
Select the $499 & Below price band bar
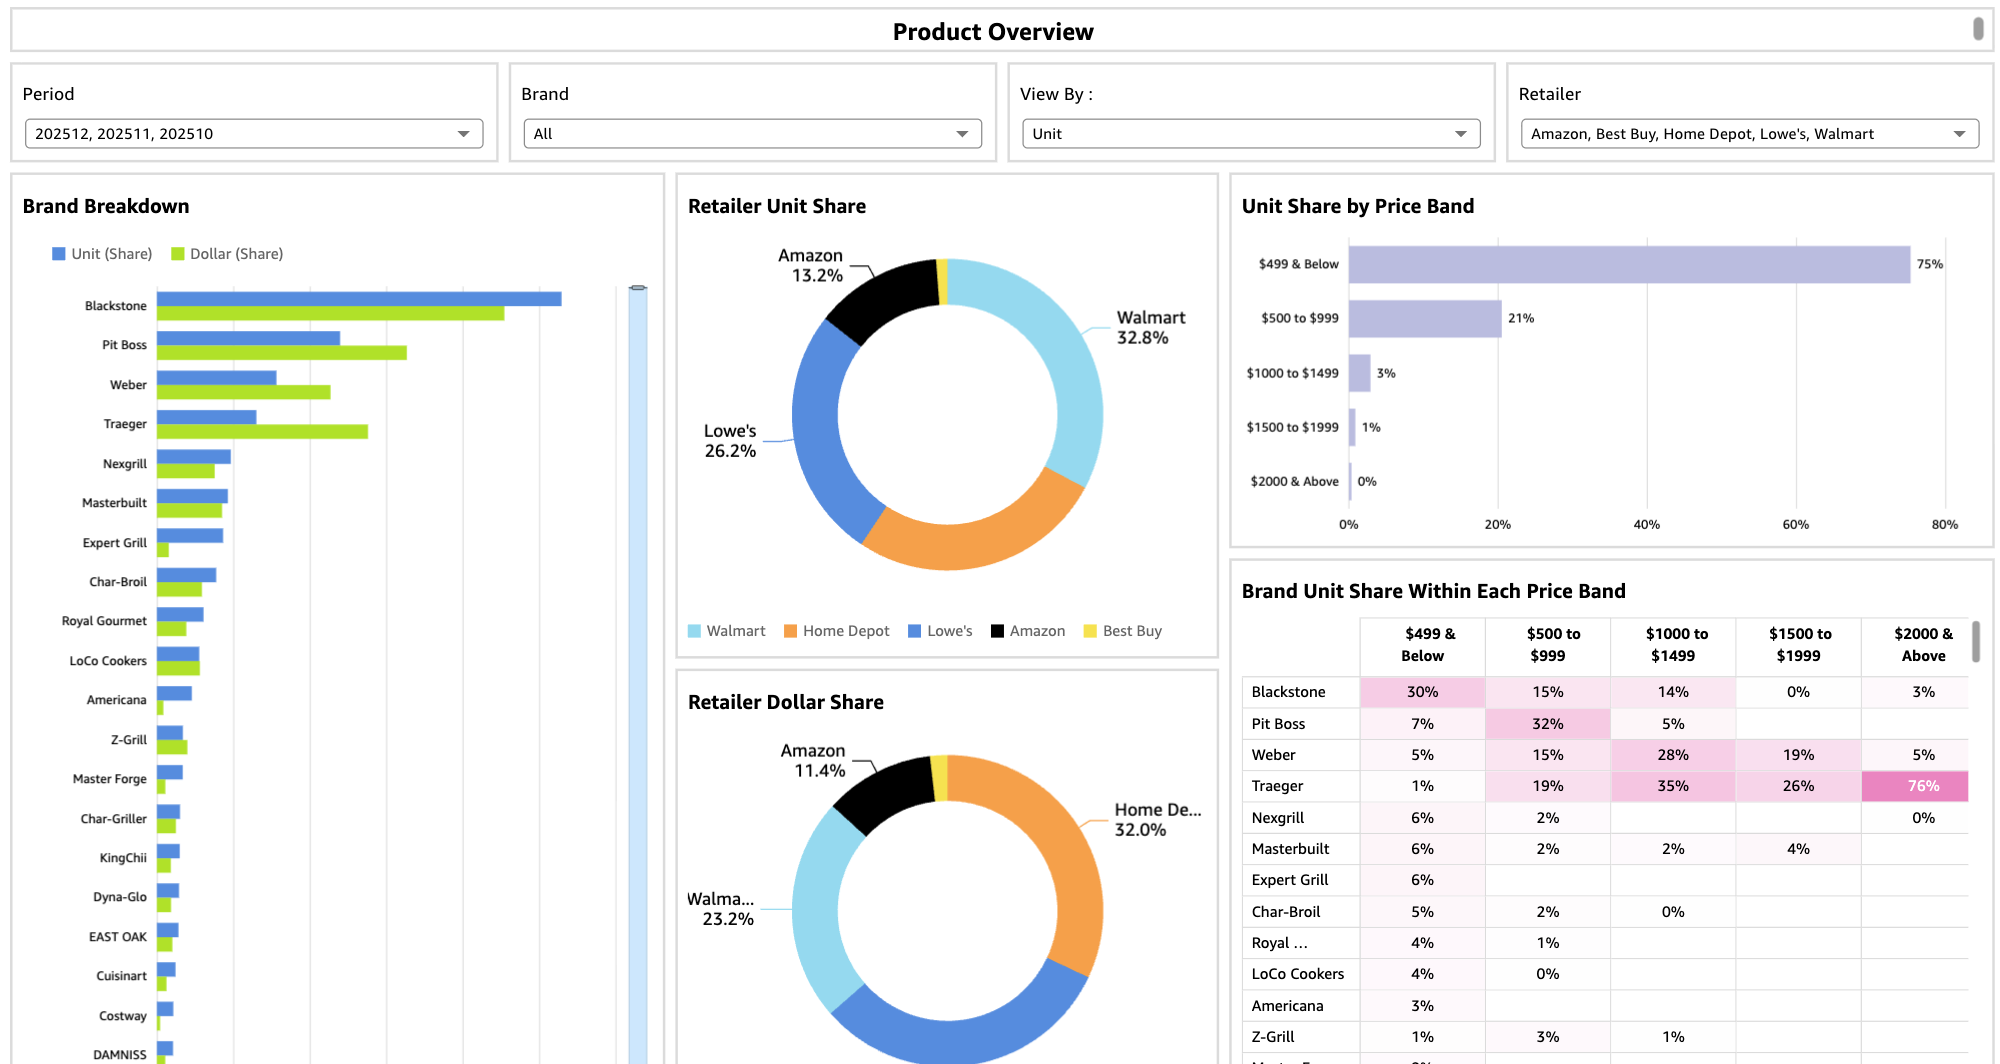tap(1628, 265)
